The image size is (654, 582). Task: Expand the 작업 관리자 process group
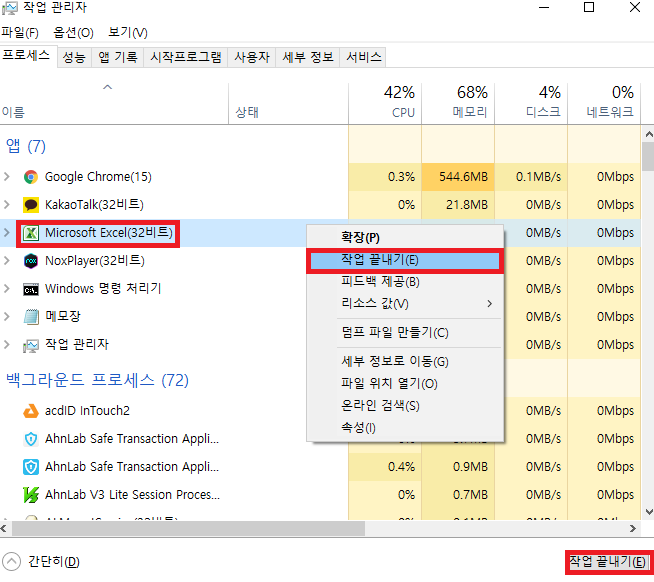point(7,345)
